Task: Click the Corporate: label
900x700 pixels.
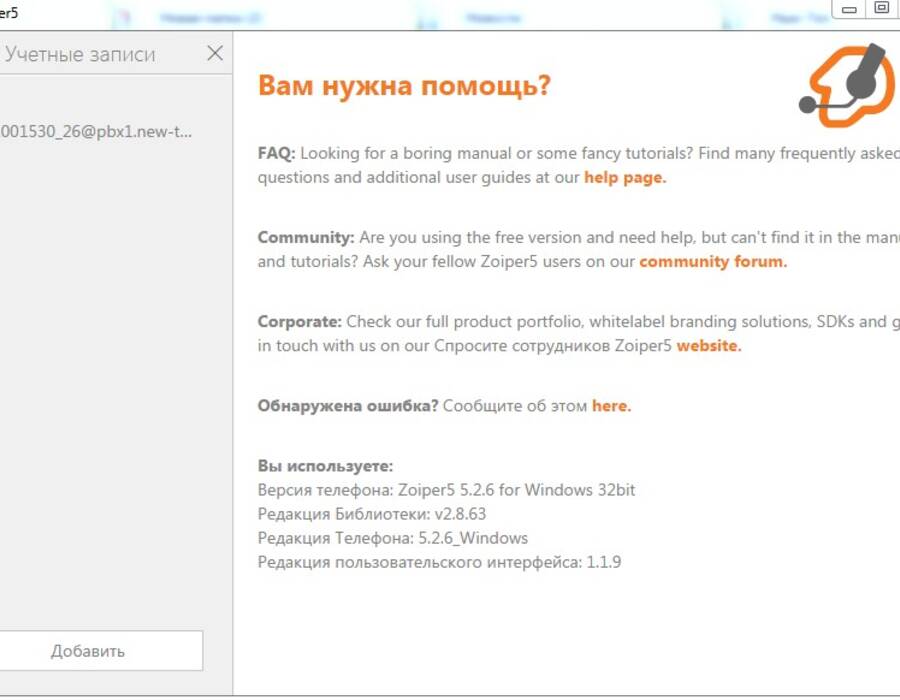Action: [300, 321]
